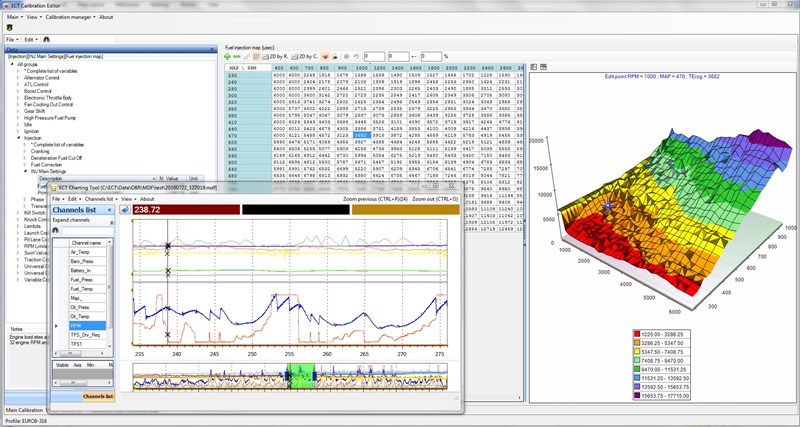Click the Channel name column header
The image size is (800, 427).
click(87, 243)
